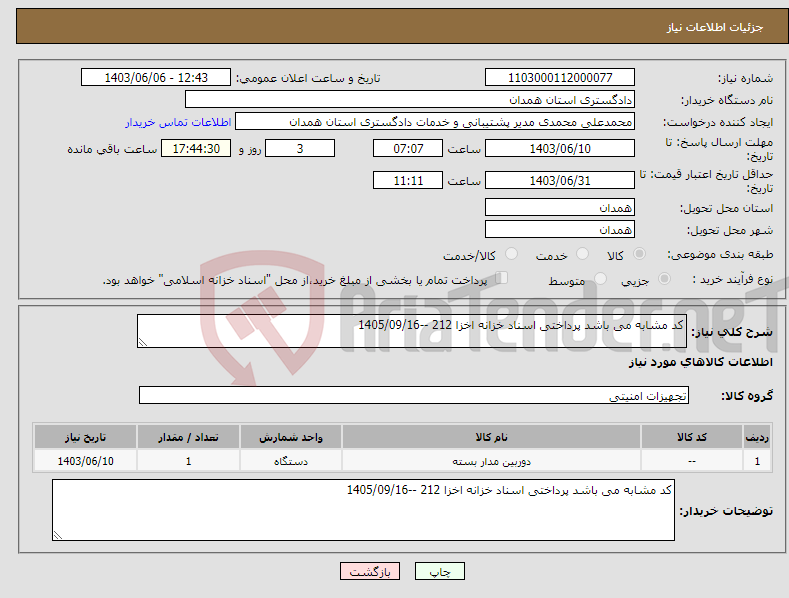Viewport: 789px width, 598px height.
Task: Click the تعداد / مقدار column header
Action: pyautogui.click(x=188, y=437)
